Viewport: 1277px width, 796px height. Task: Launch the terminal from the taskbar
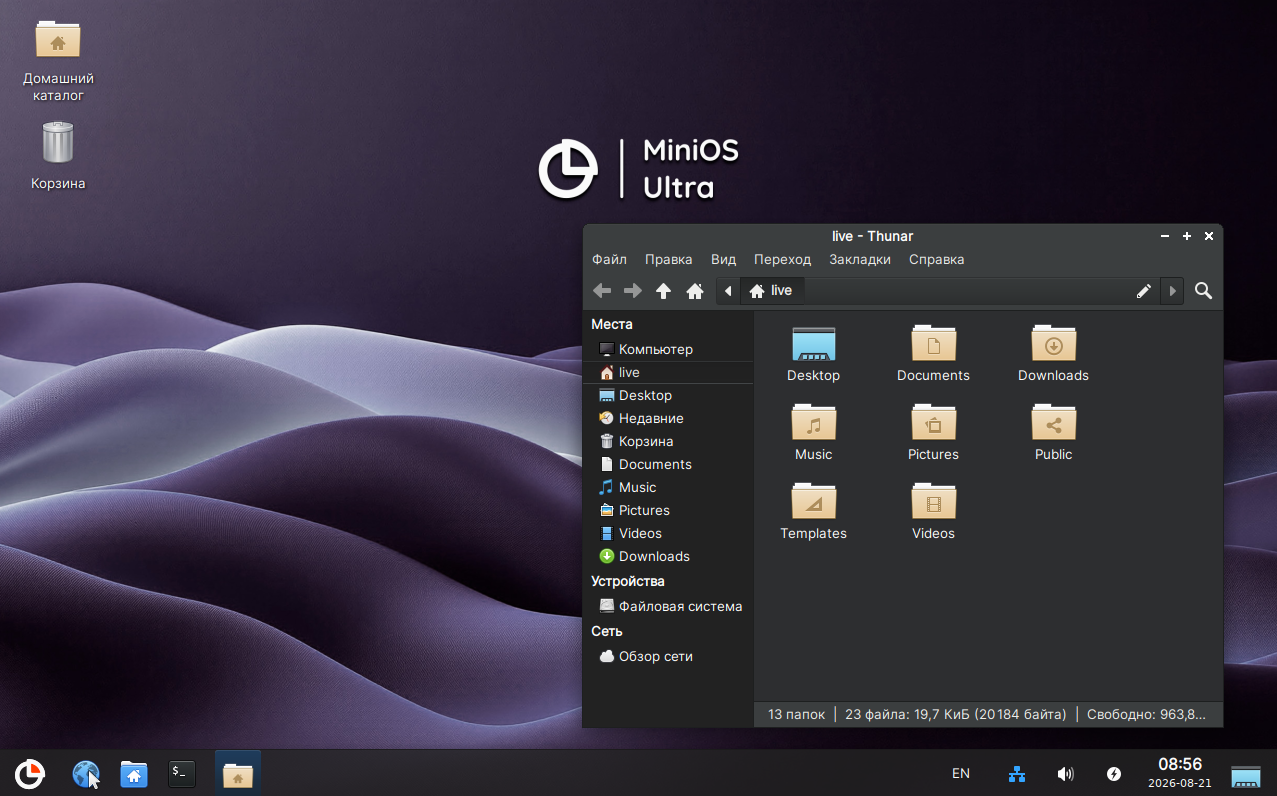point(181,773)
